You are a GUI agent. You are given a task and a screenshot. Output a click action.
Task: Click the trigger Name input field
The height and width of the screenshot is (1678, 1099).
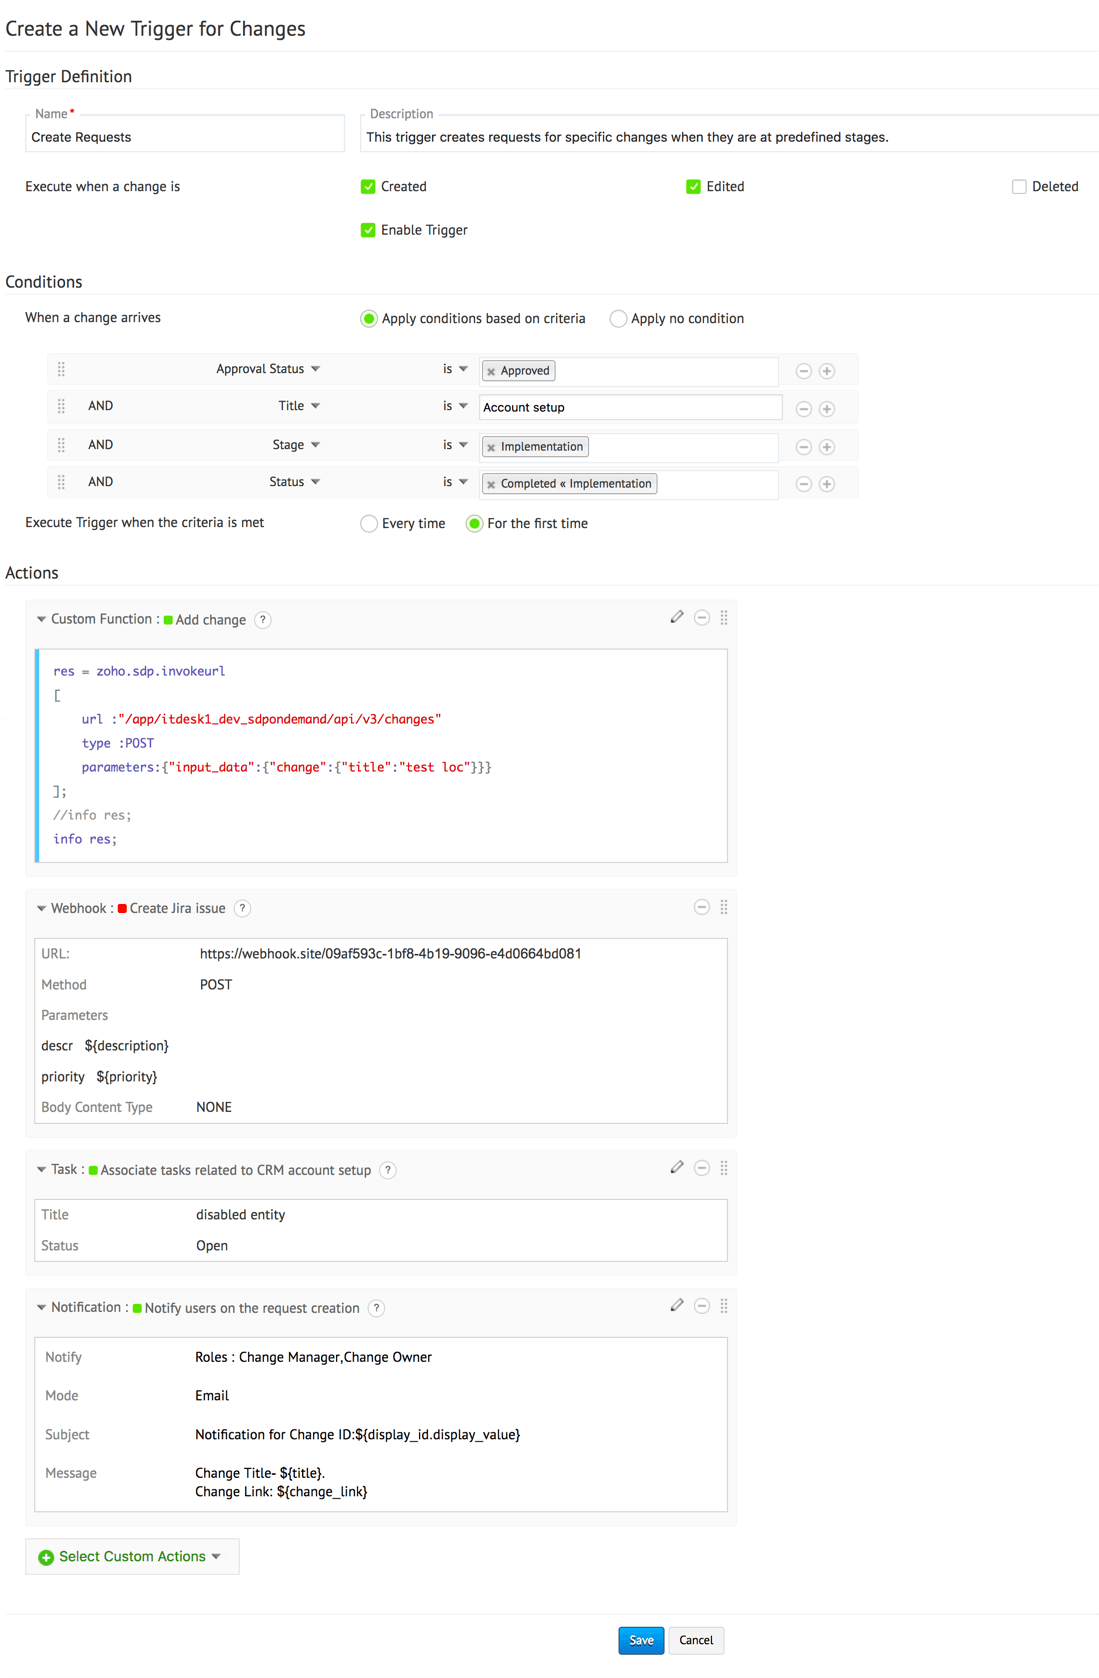click(185, 137)
